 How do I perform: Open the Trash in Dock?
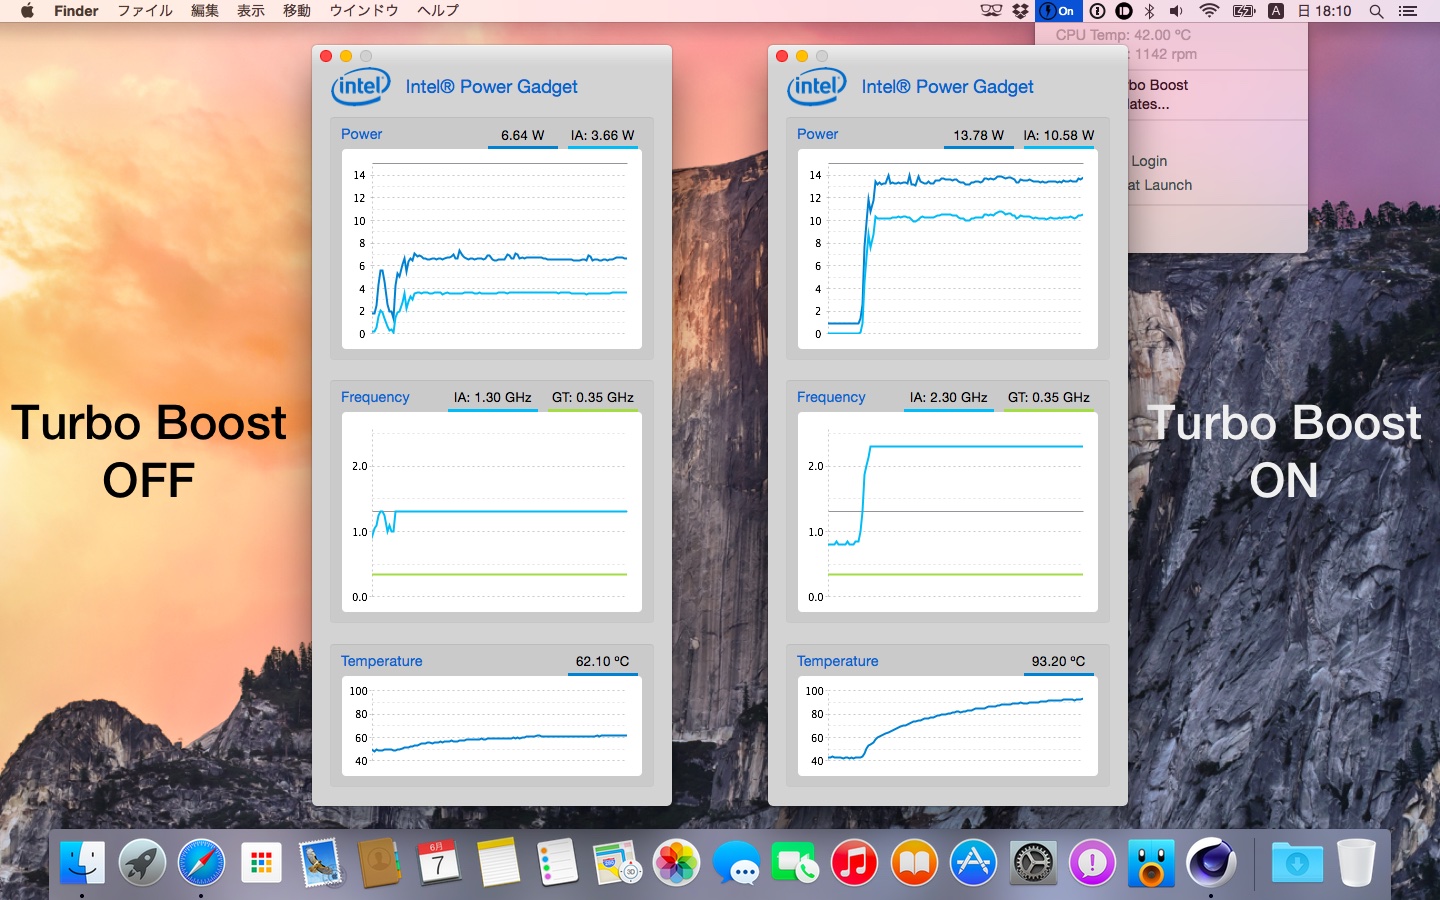click(x=1356, y=862)
